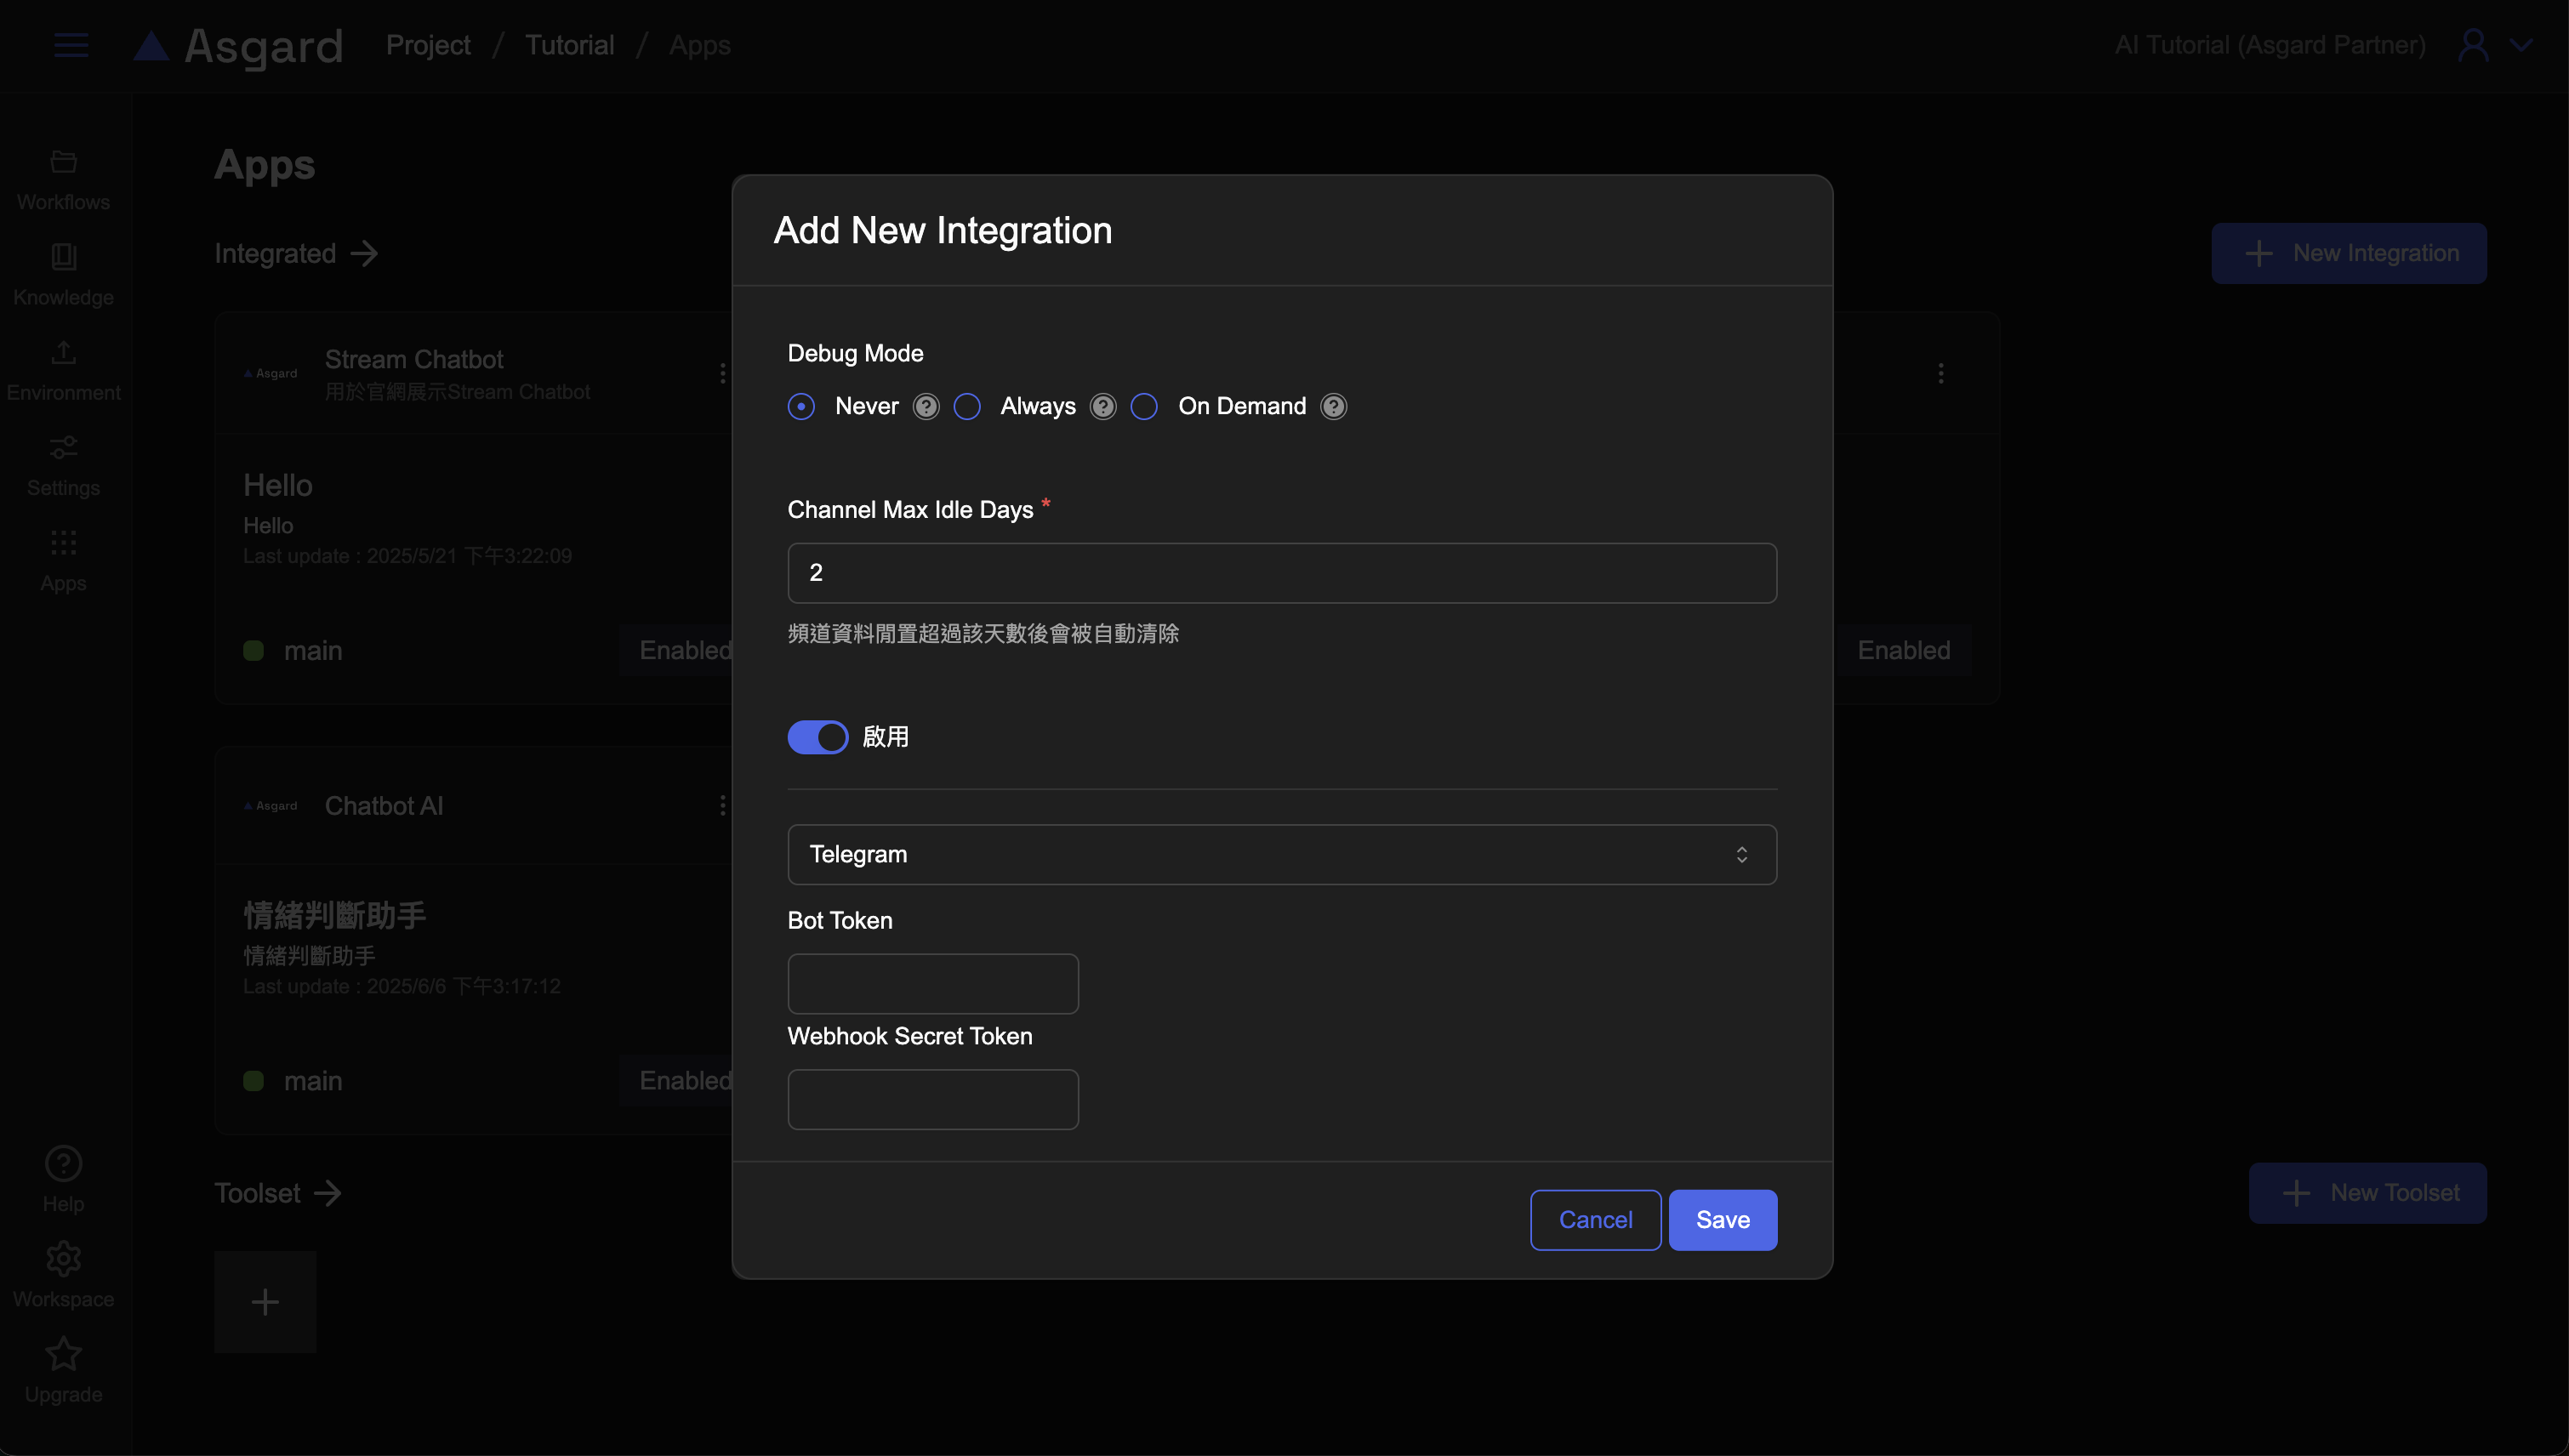Viewport: 2569px width, 1456px height.
Task: Open Stream Chatbot three-dot options menu
Action: tap(723, 373)
